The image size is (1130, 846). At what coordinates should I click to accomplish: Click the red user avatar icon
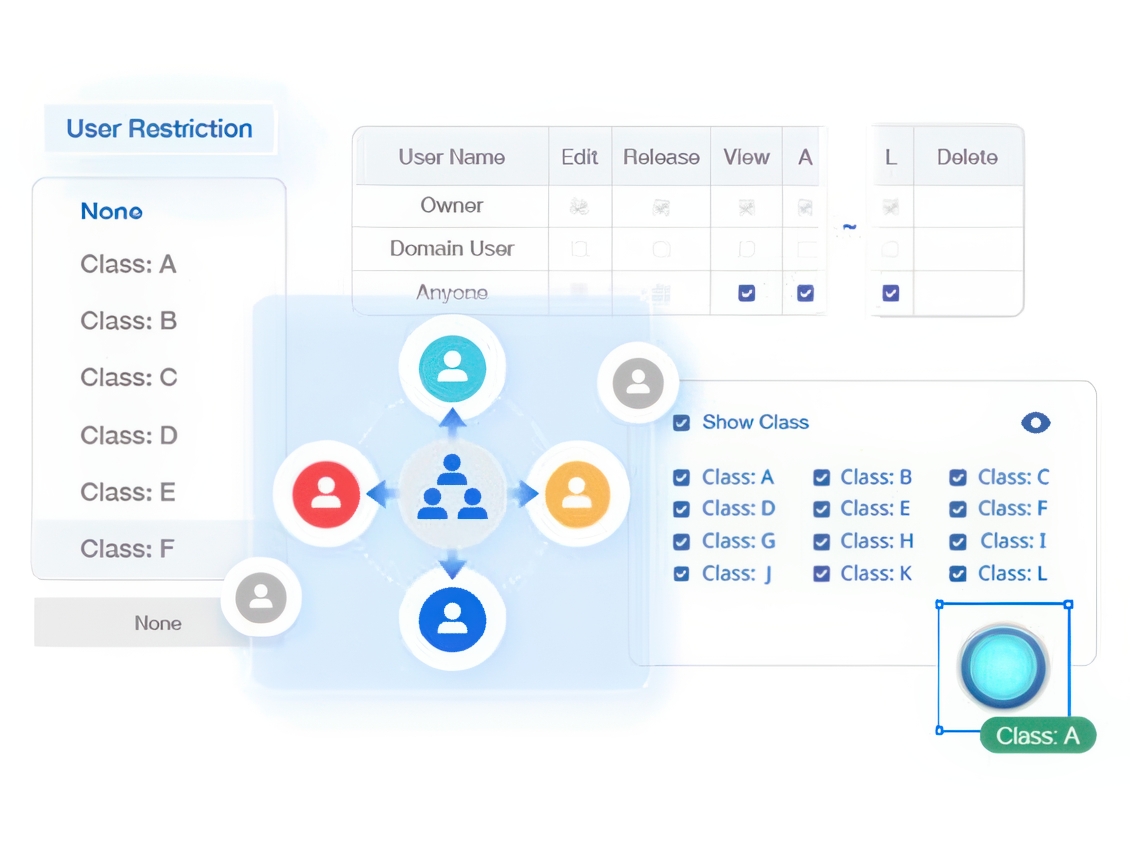(326, 493)
